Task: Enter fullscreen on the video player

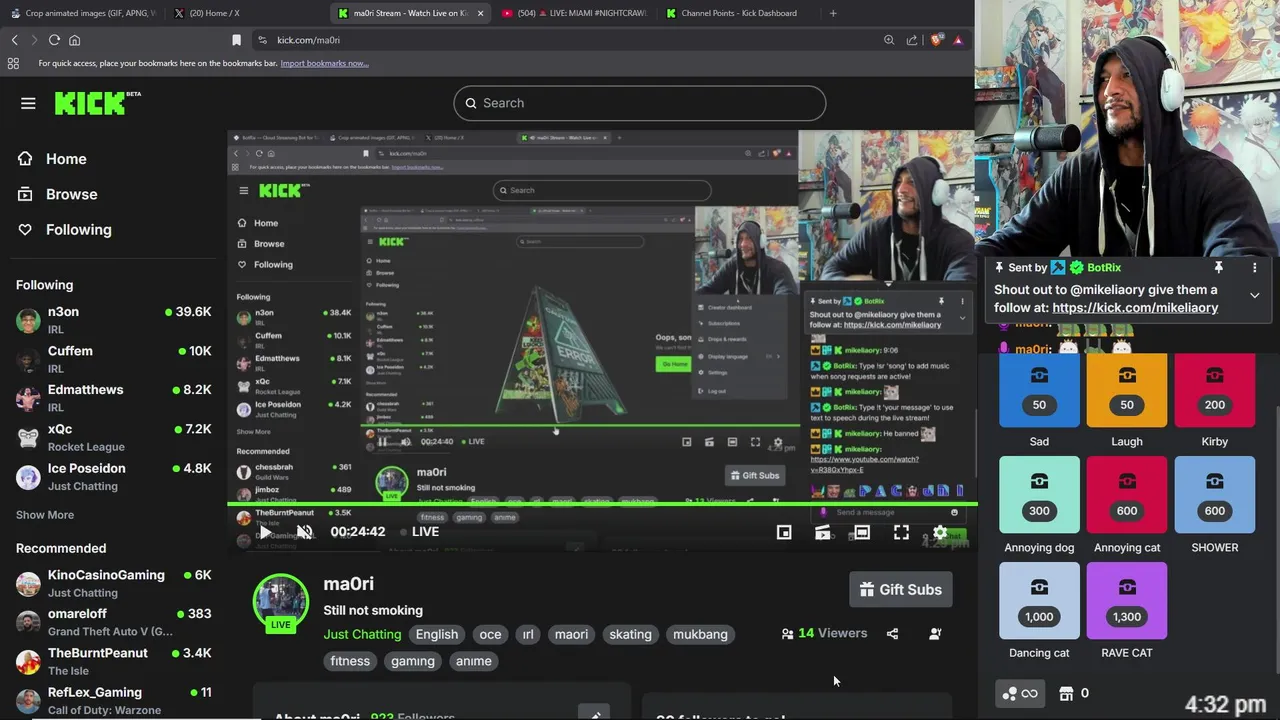Action: tap(901, 532)
